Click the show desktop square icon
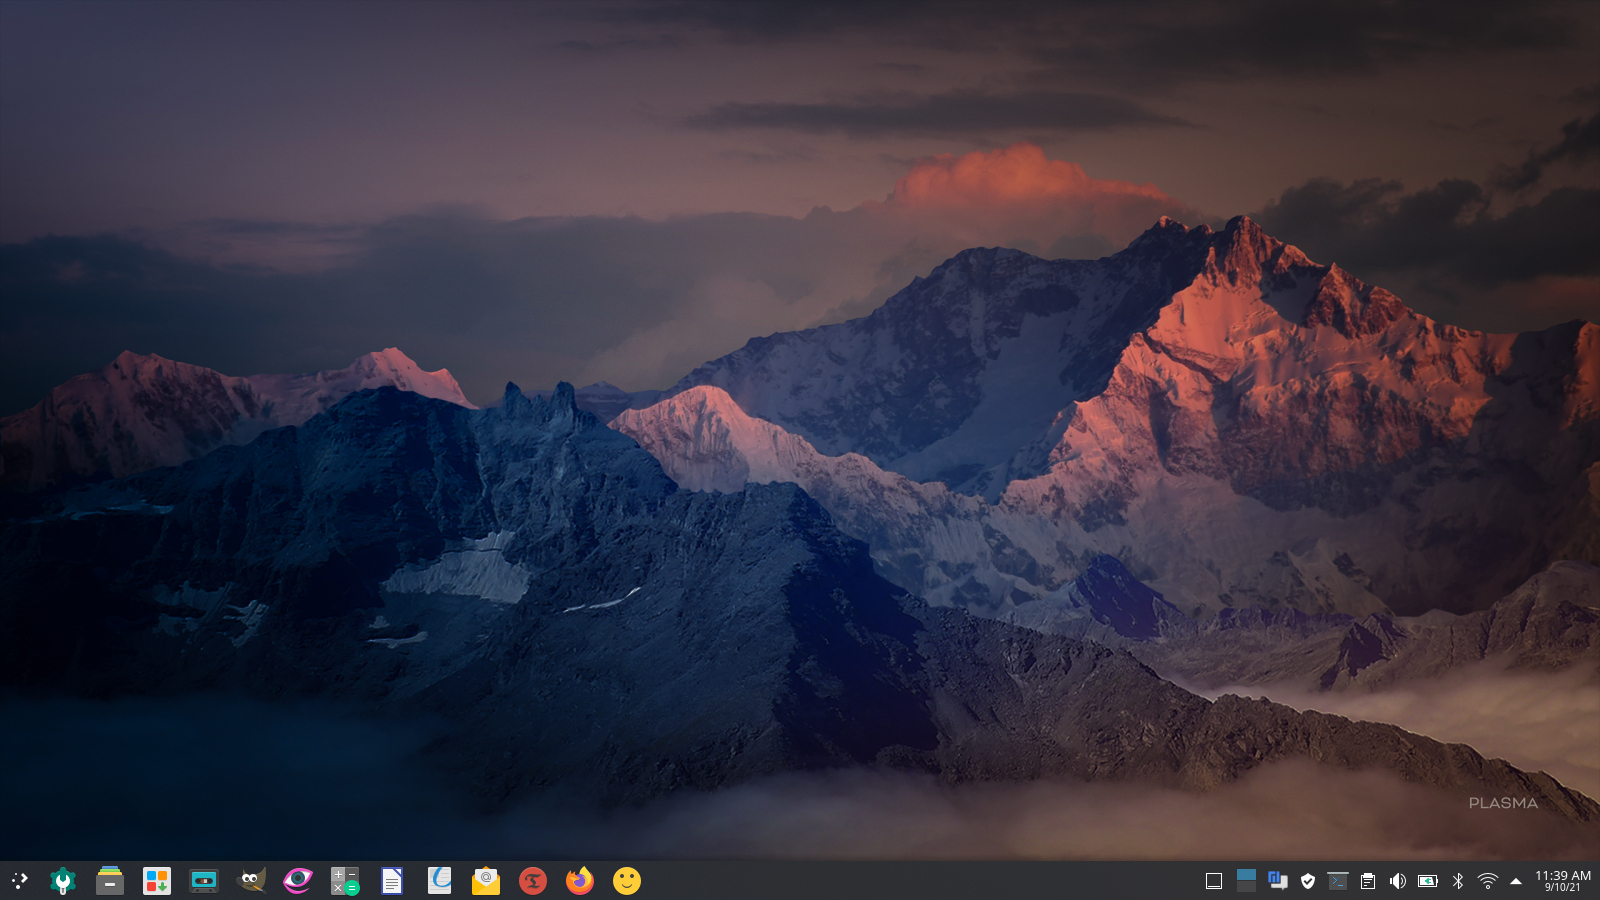The image size is (1600, 900). [1214, 881]
